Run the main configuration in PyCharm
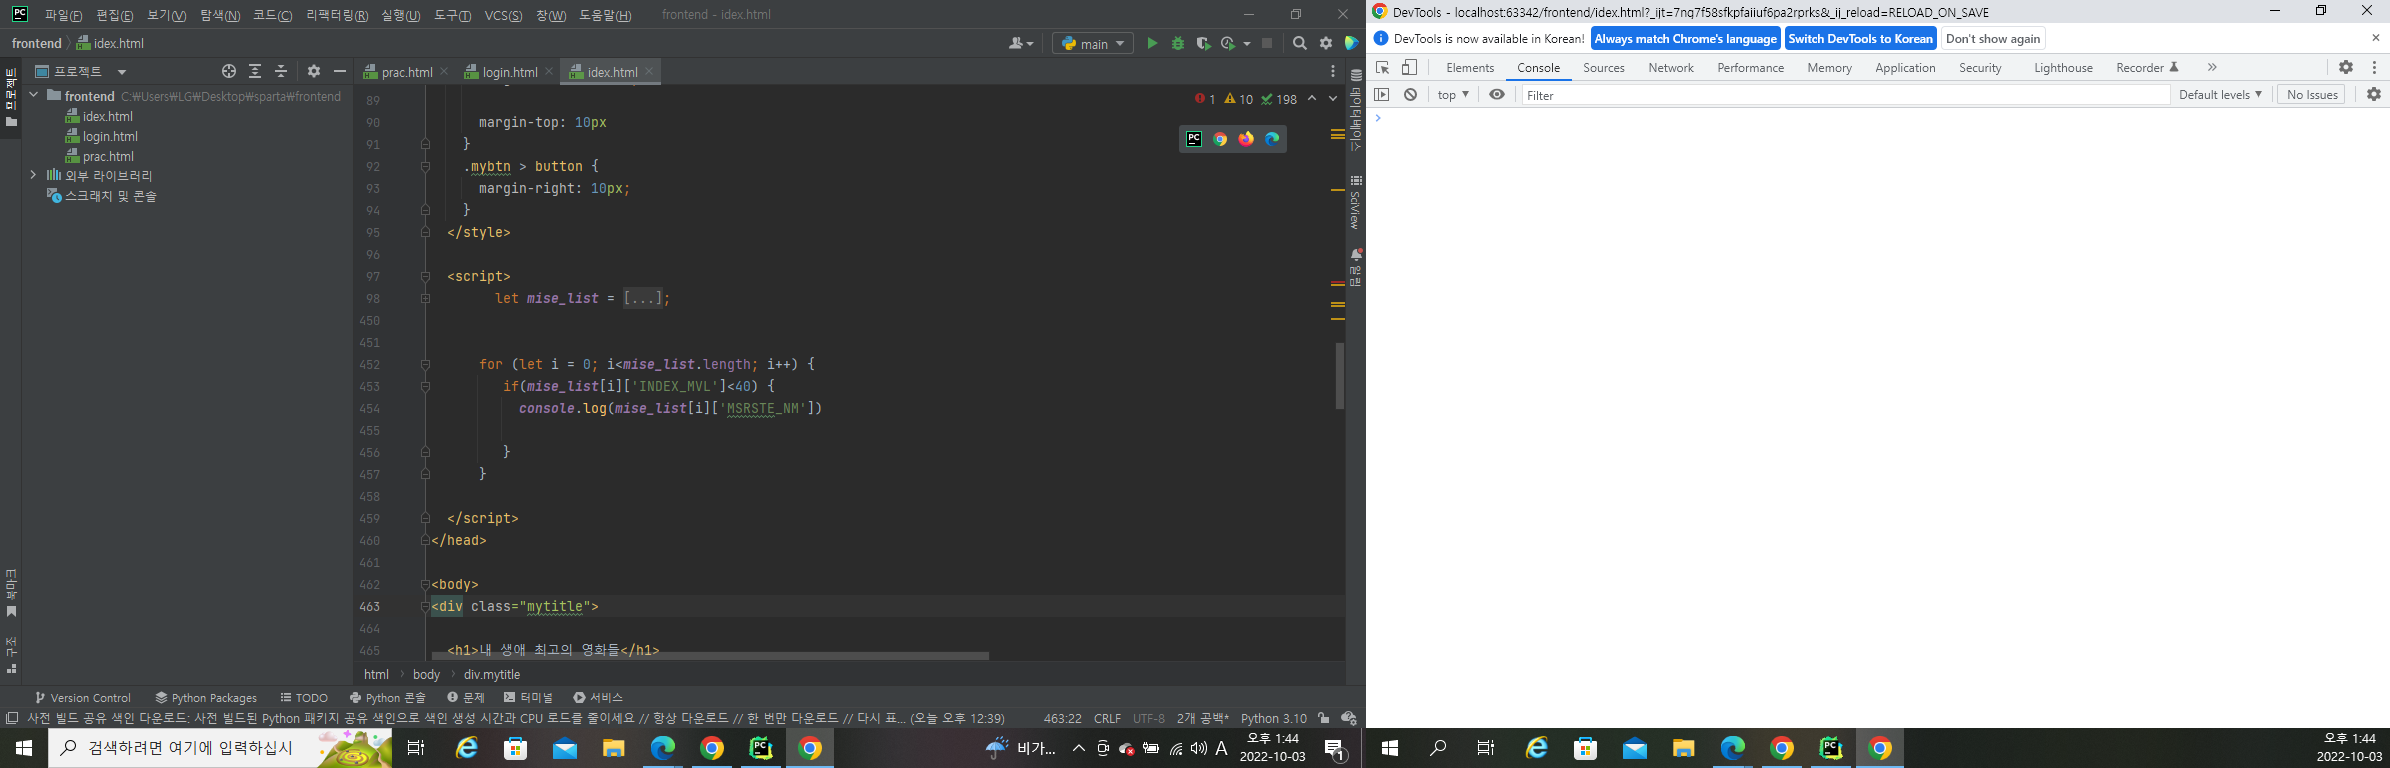The height and width of the screenshot is (768, 2390). tap(1152, 43)
